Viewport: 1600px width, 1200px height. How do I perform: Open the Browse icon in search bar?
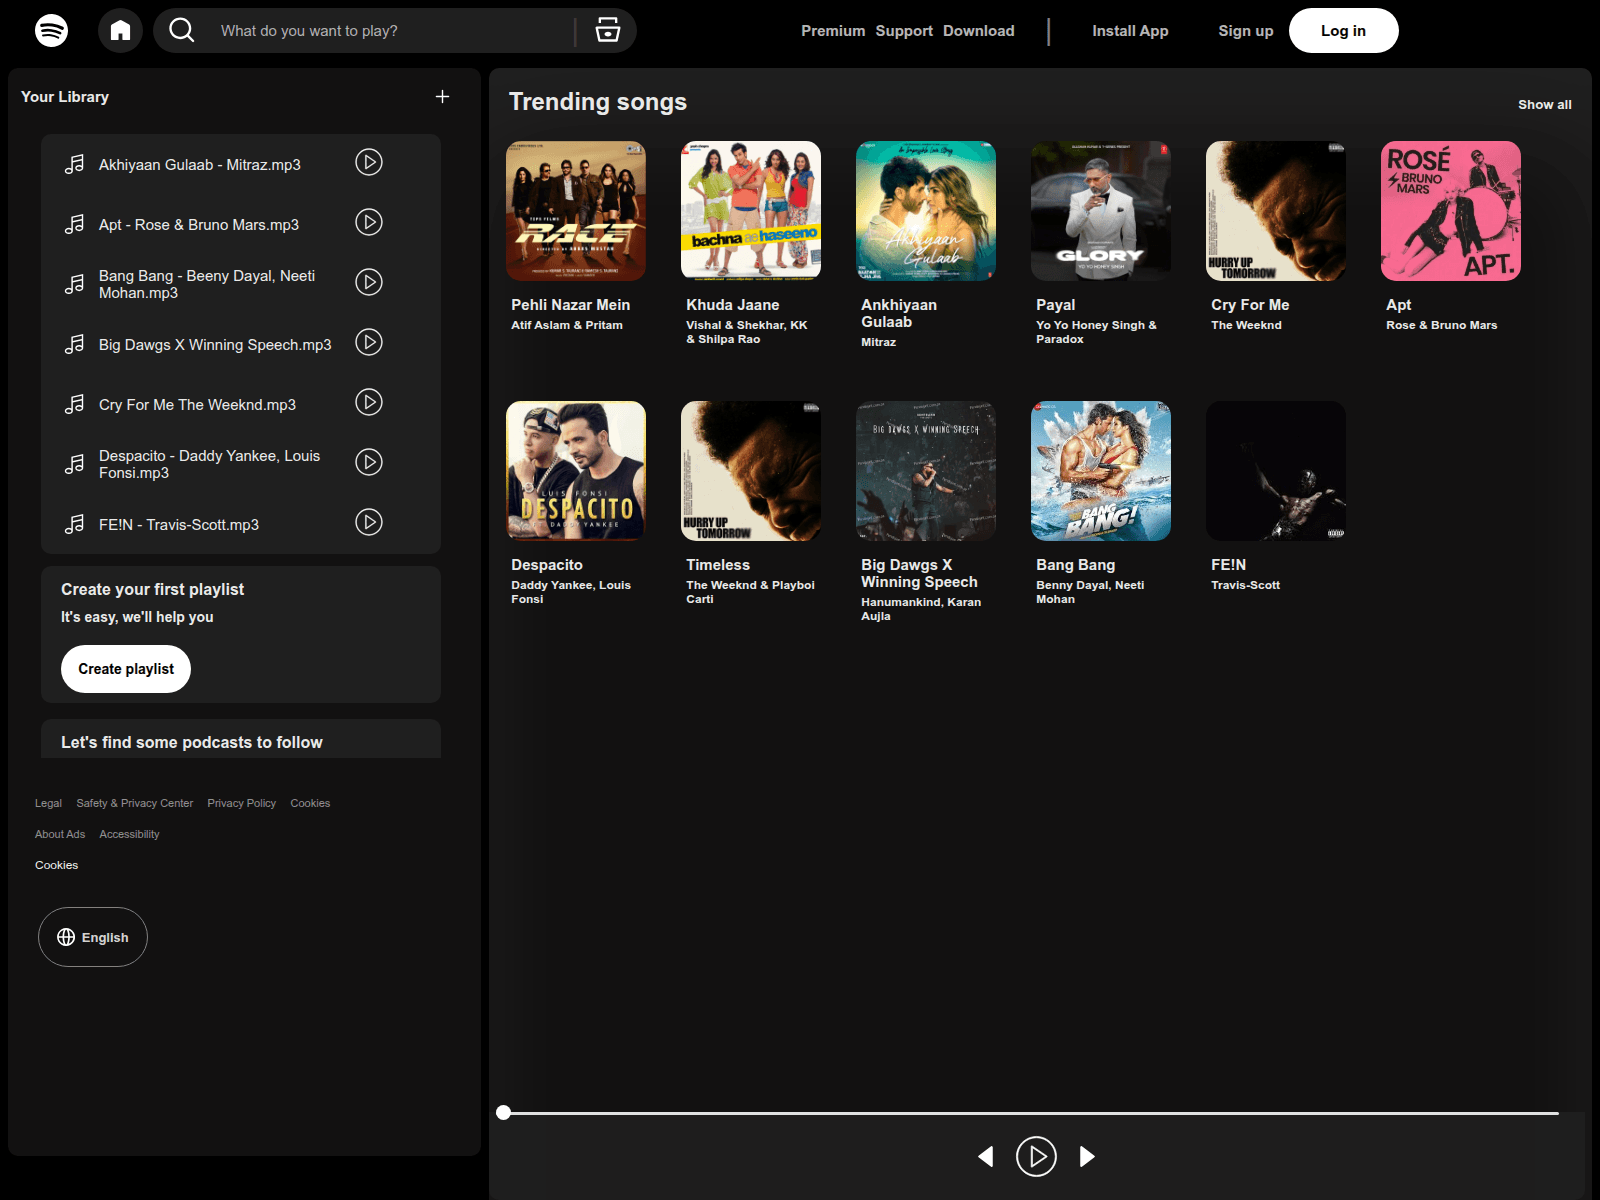pyautogui.click(x=607, y=30)
